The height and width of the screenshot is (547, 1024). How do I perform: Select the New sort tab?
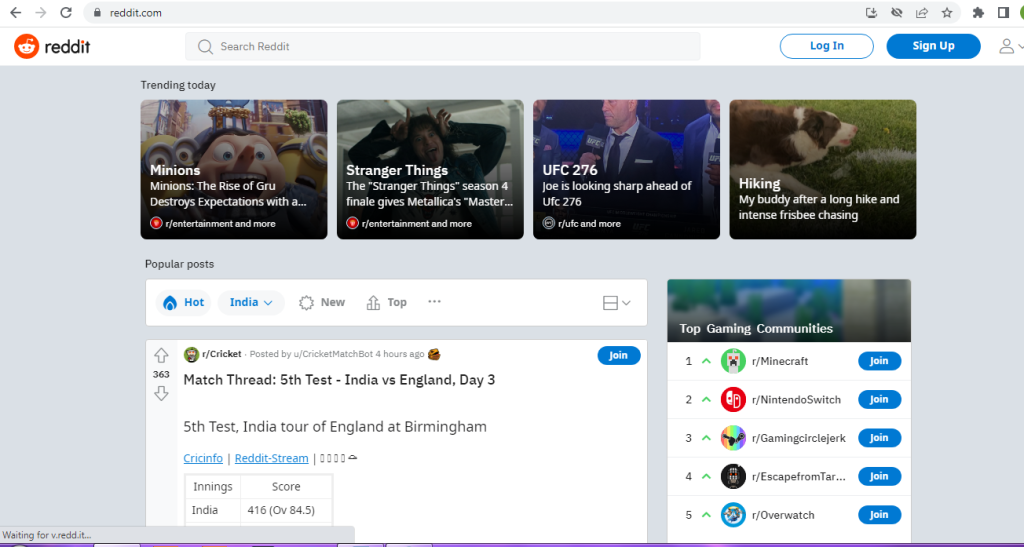click(x=322, y=302)
